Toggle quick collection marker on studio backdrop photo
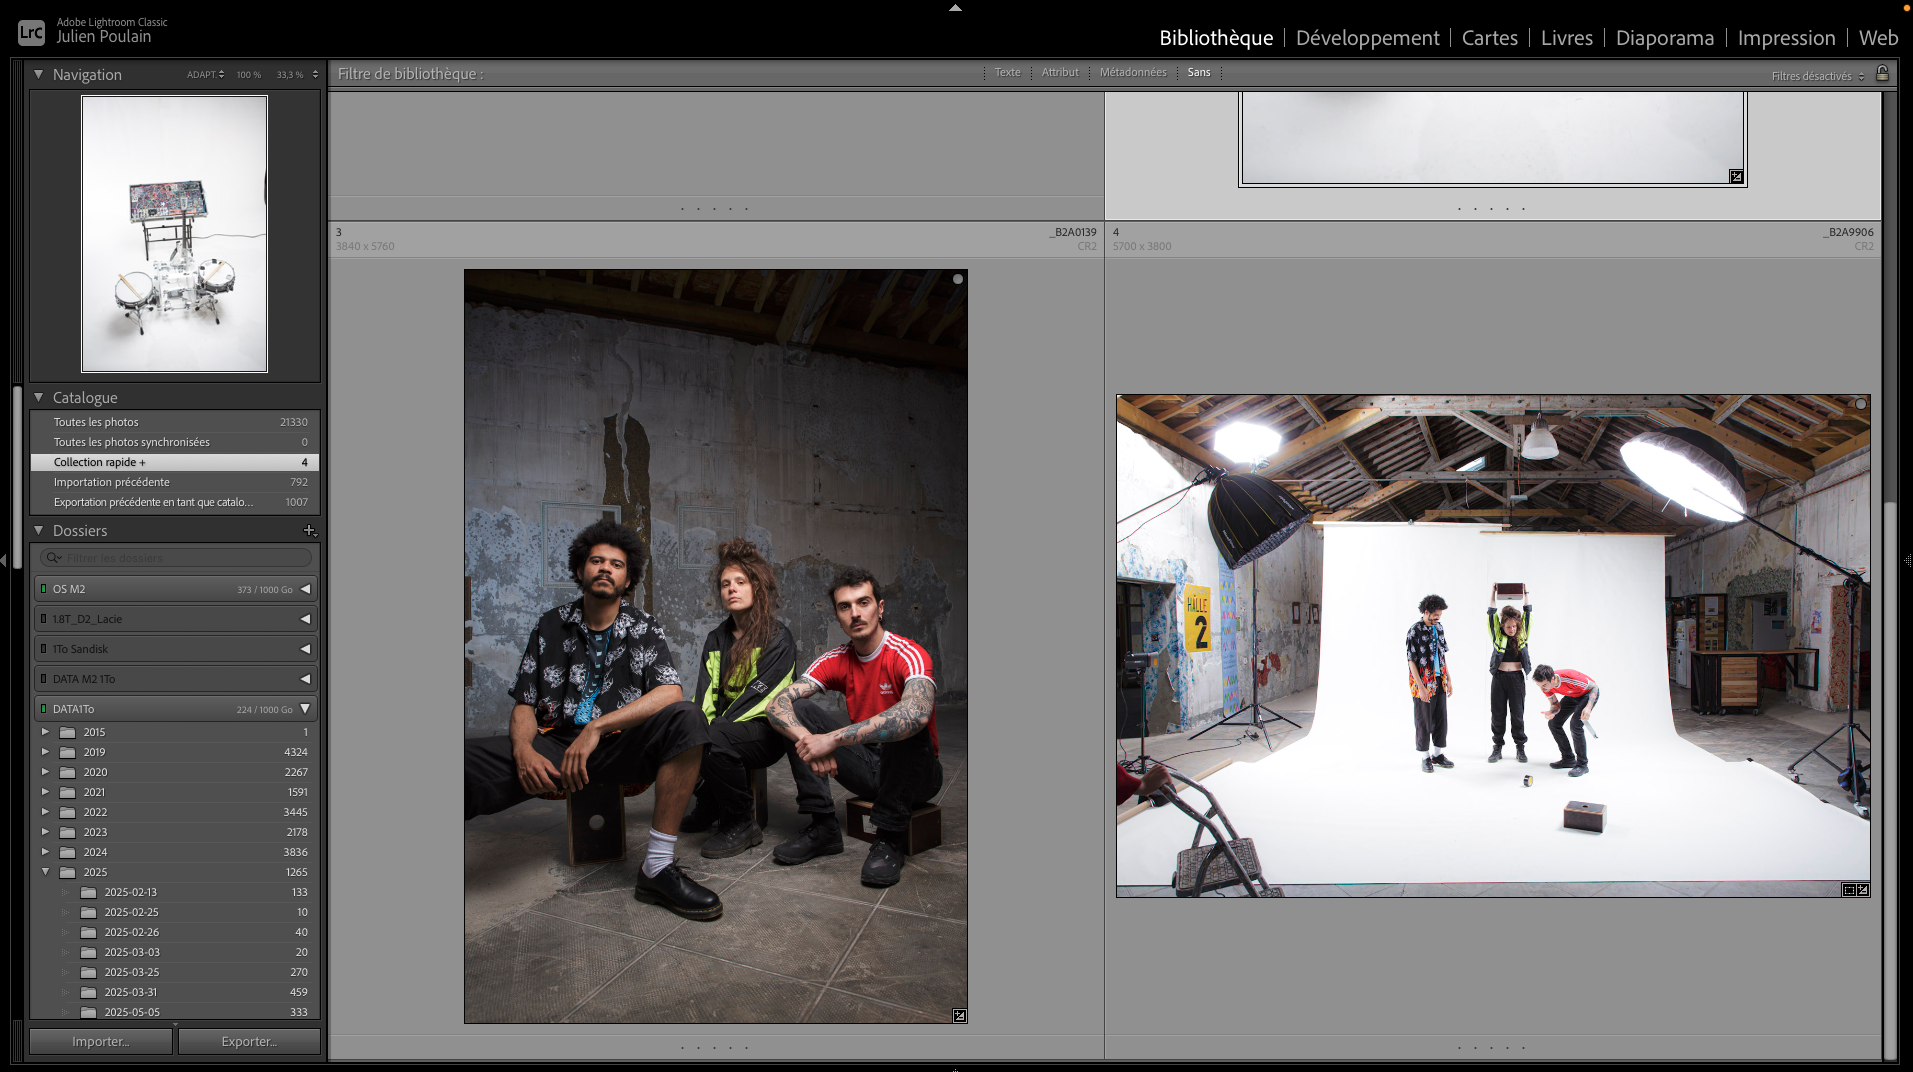Viewport: 1913px width, 1072px height. [x=1860, y=405]
